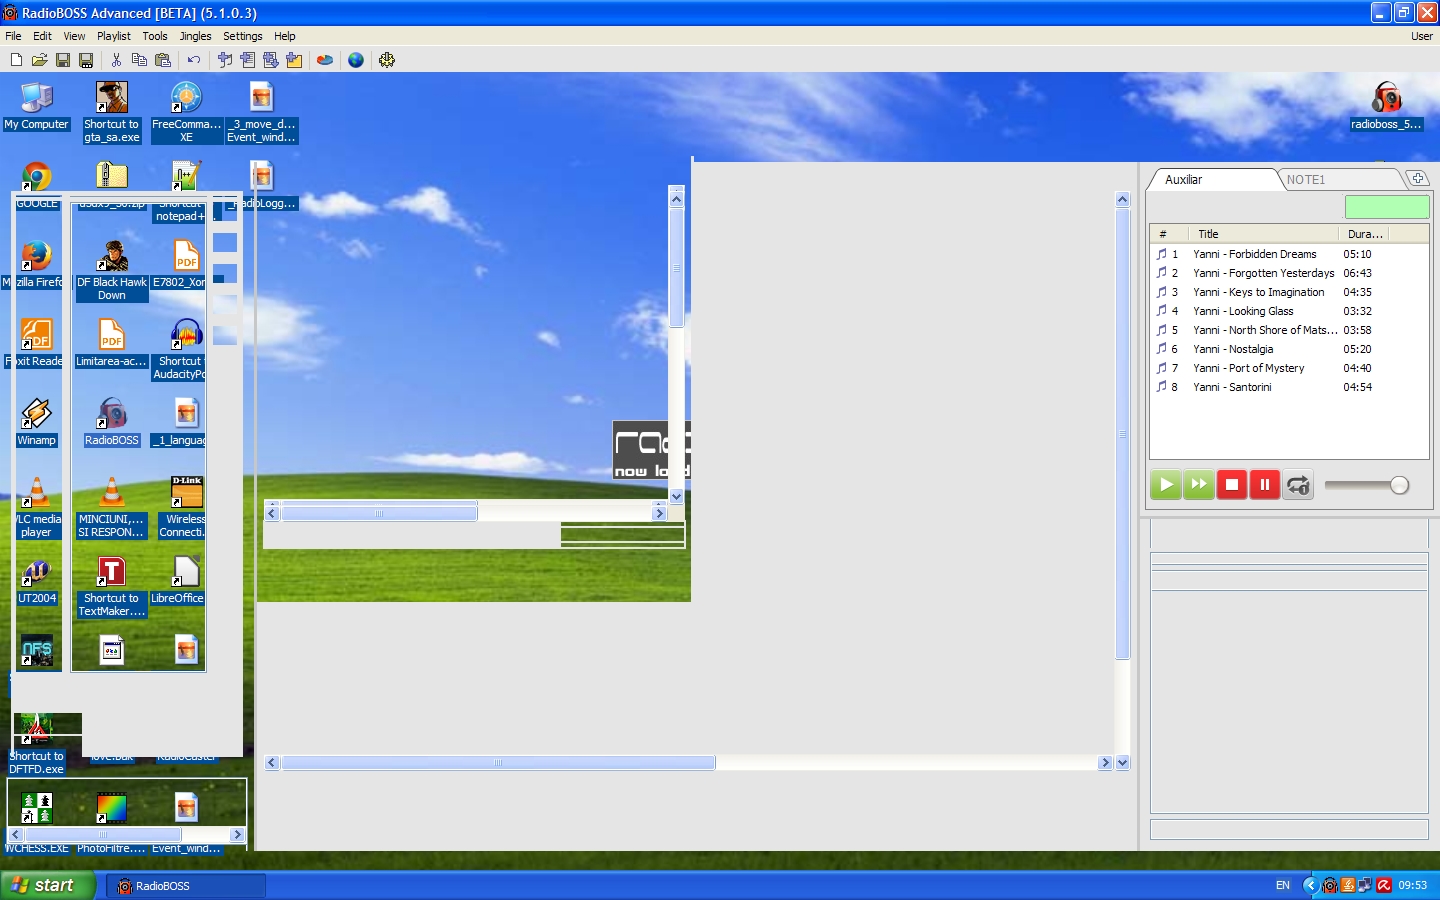
Task: Select the FreeCommander XE desktop icon
Action: click(x=187, y=112)
